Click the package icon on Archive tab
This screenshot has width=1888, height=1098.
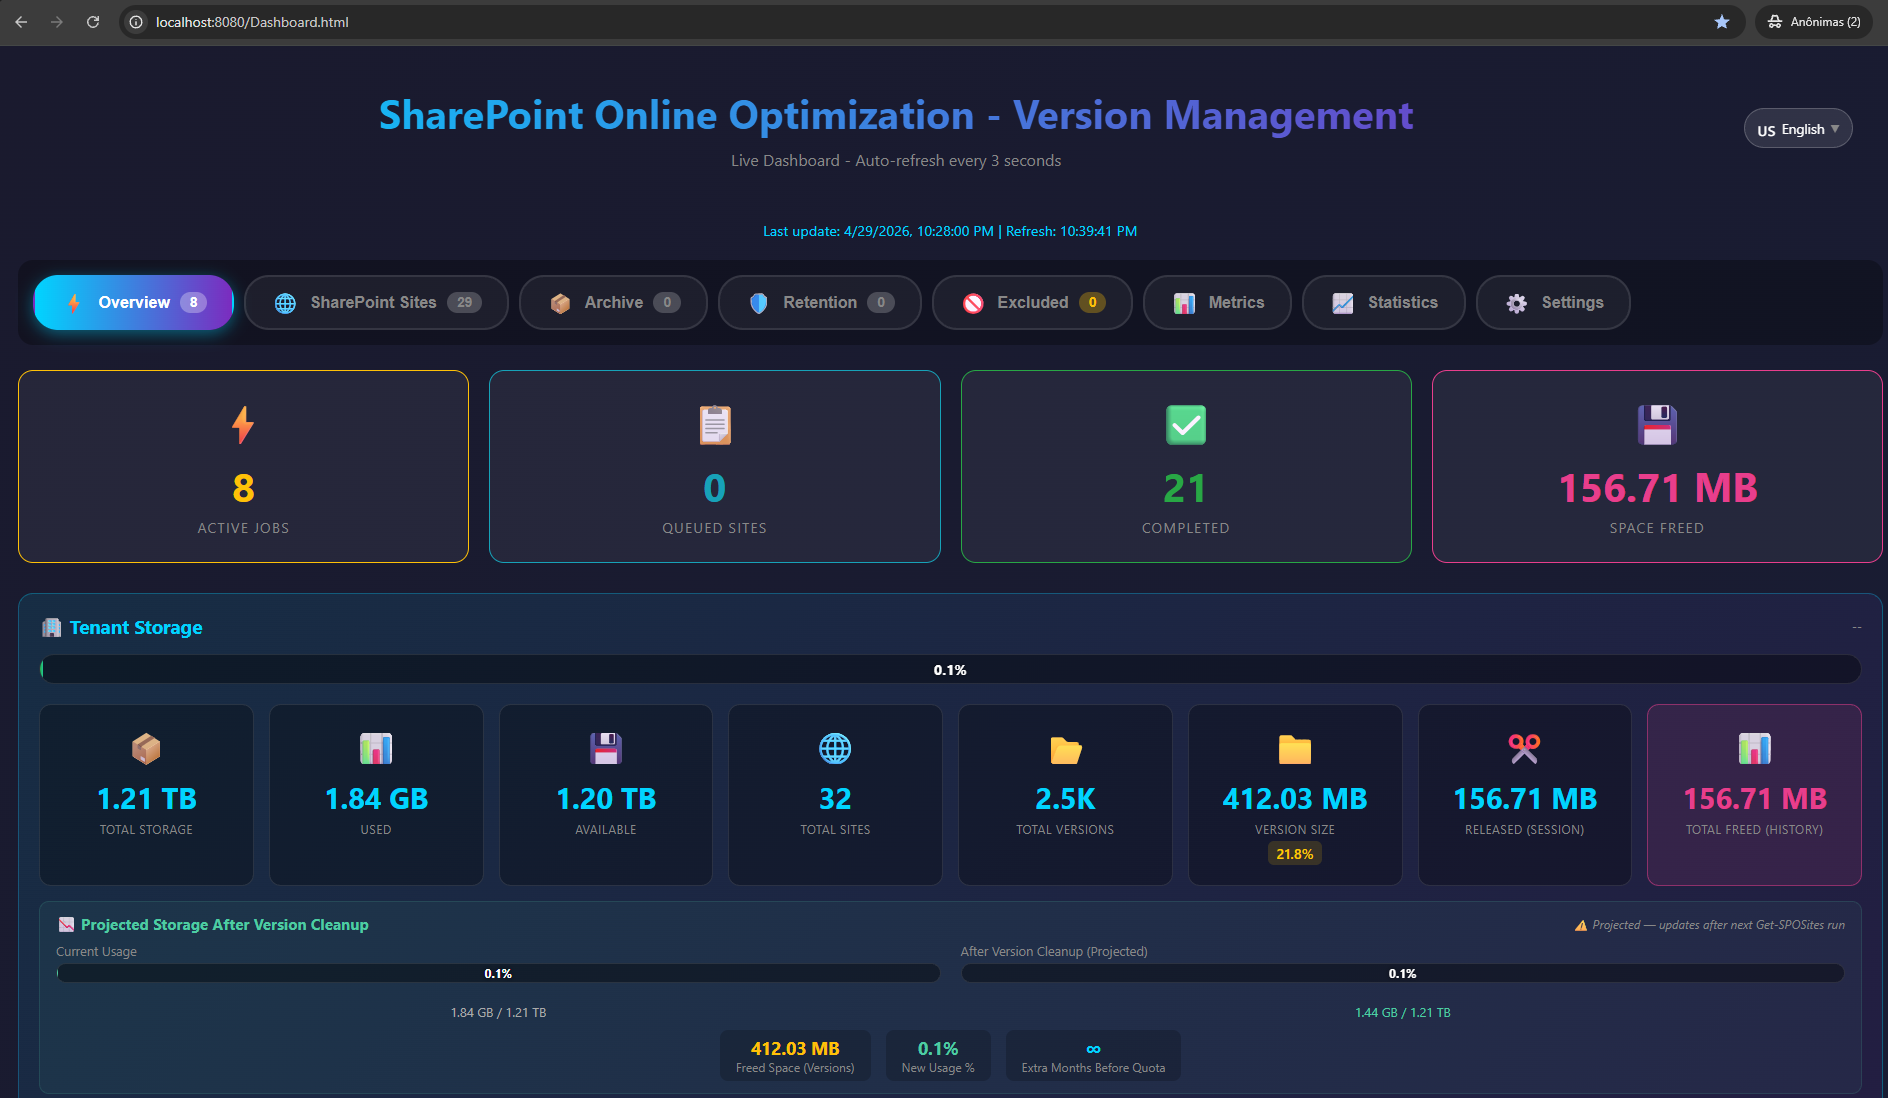click(x=560, y=303)
